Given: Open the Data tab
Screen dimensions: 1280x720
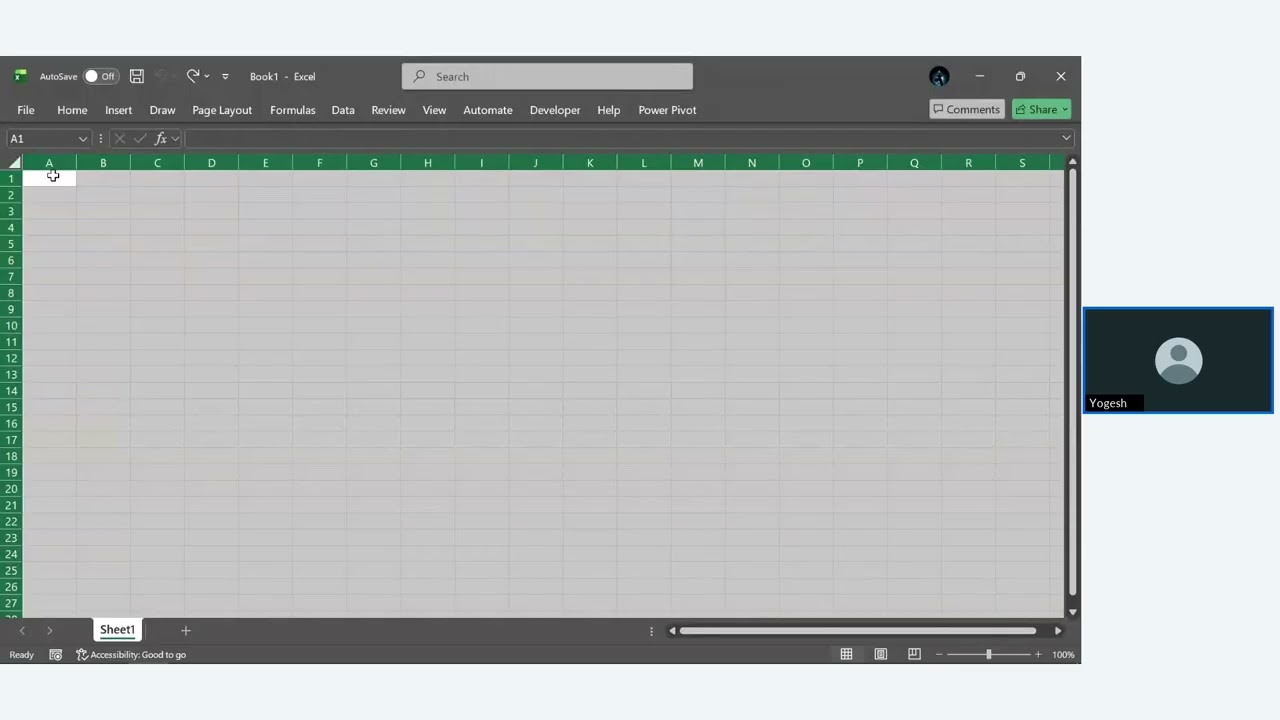Looking at the screenshot, I should (343, 110).
